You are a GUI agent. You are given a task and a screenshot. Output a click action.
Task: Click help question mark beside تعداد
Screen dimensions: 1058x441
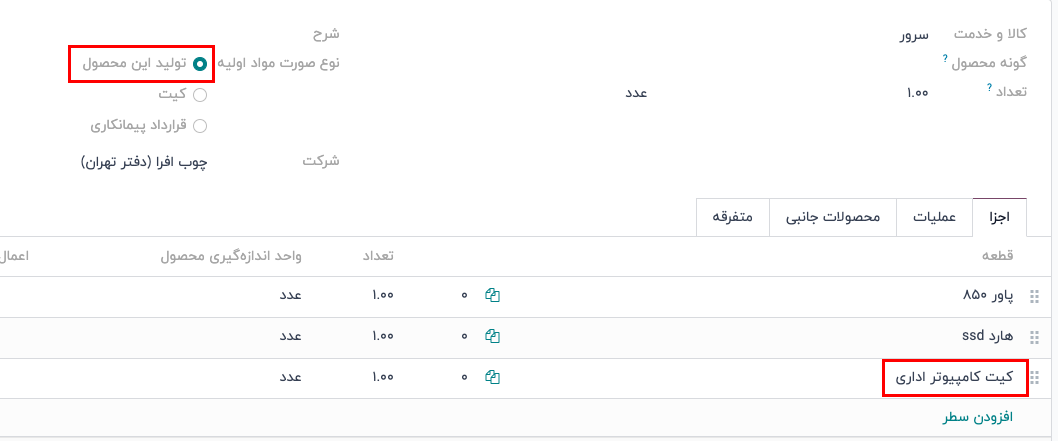pyautogui.click(x=988, y=89)
